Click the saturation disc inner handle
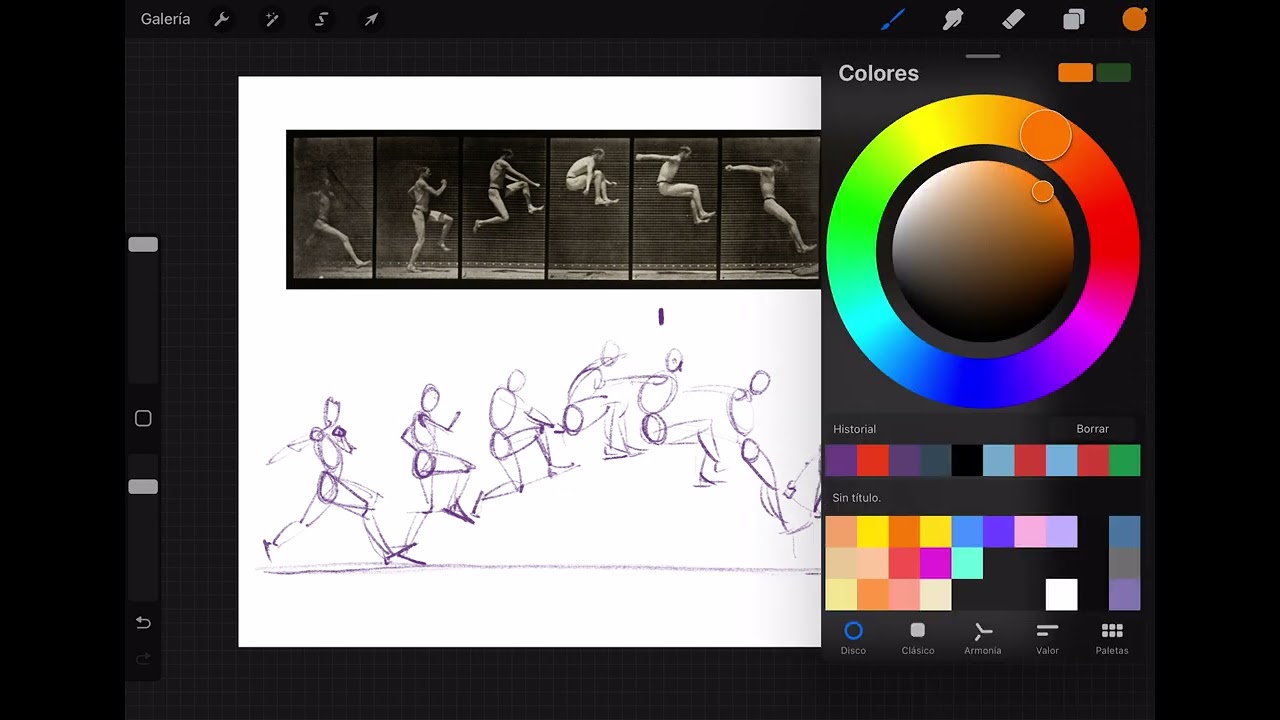This screenshot has height=720, width=1280. tap(1042, 191)
